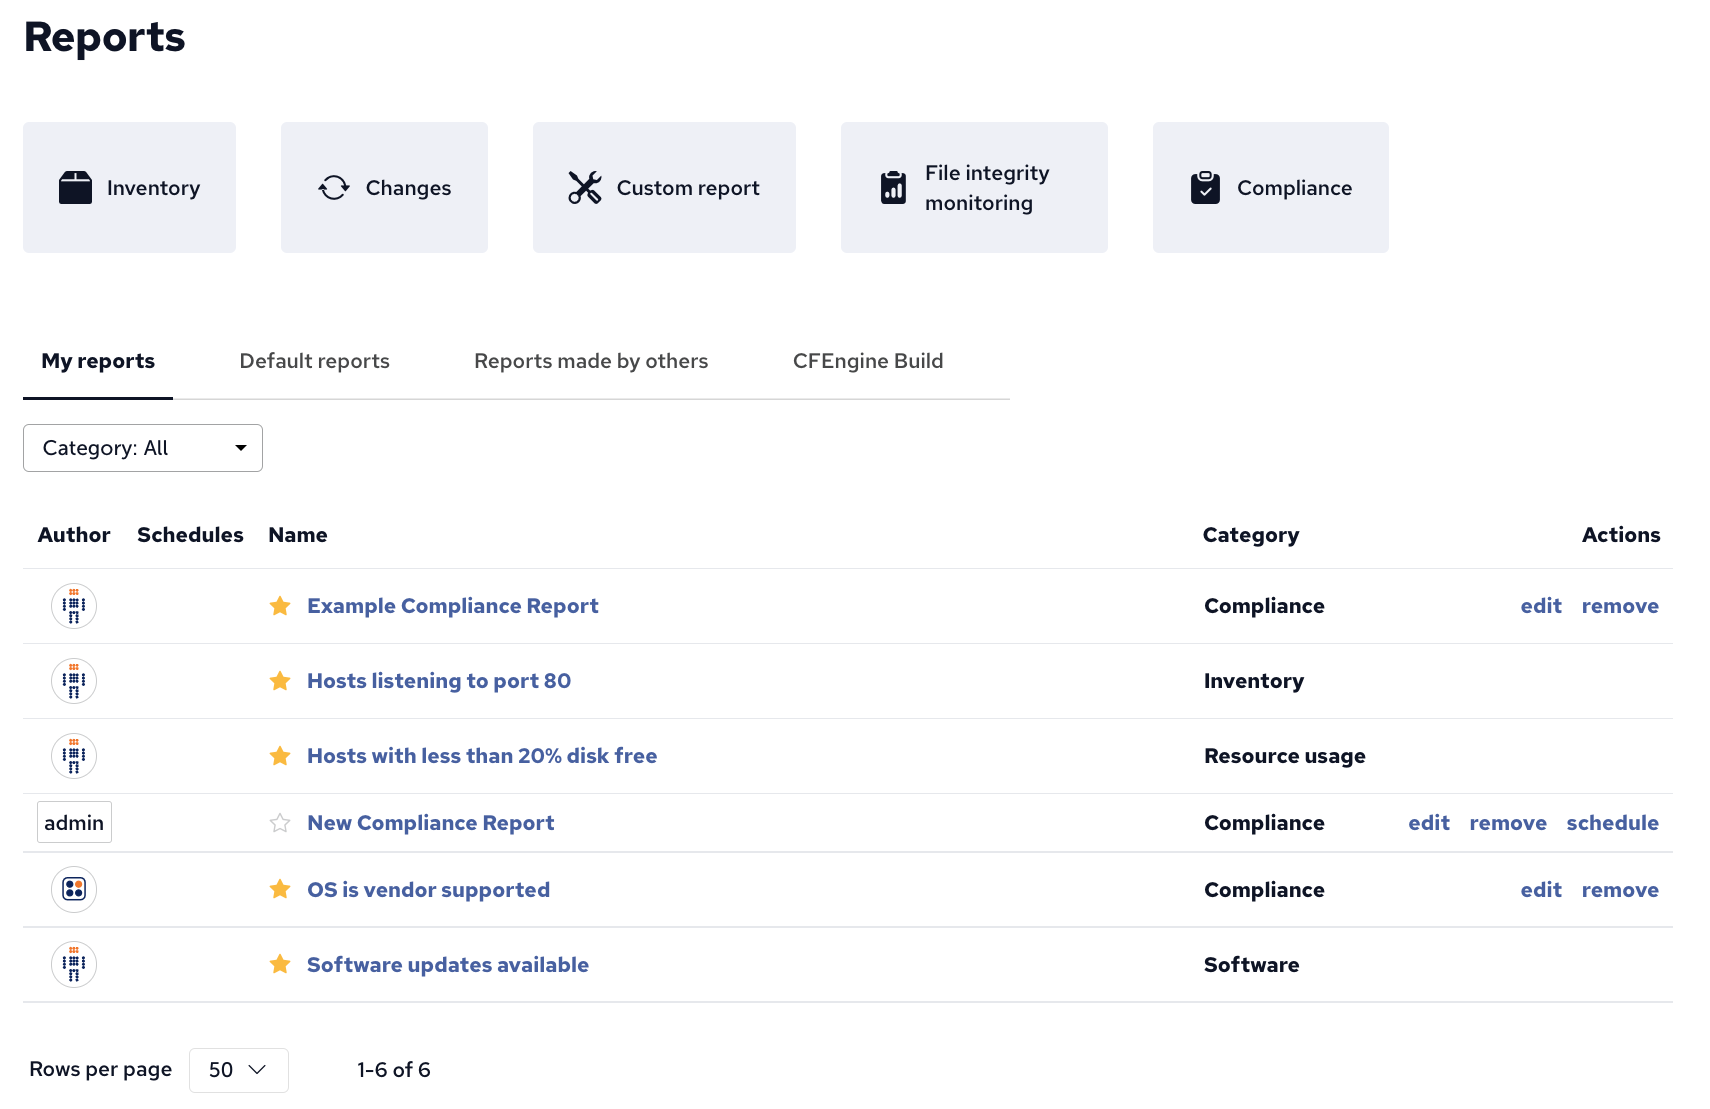
Task: Edit the OS is vendor supported report
Action: 1541,890
